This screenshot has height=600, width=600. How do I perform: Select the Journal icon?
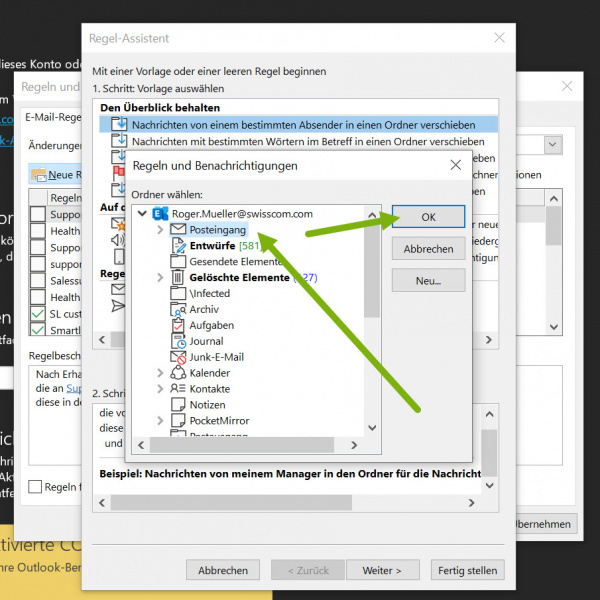178,341
